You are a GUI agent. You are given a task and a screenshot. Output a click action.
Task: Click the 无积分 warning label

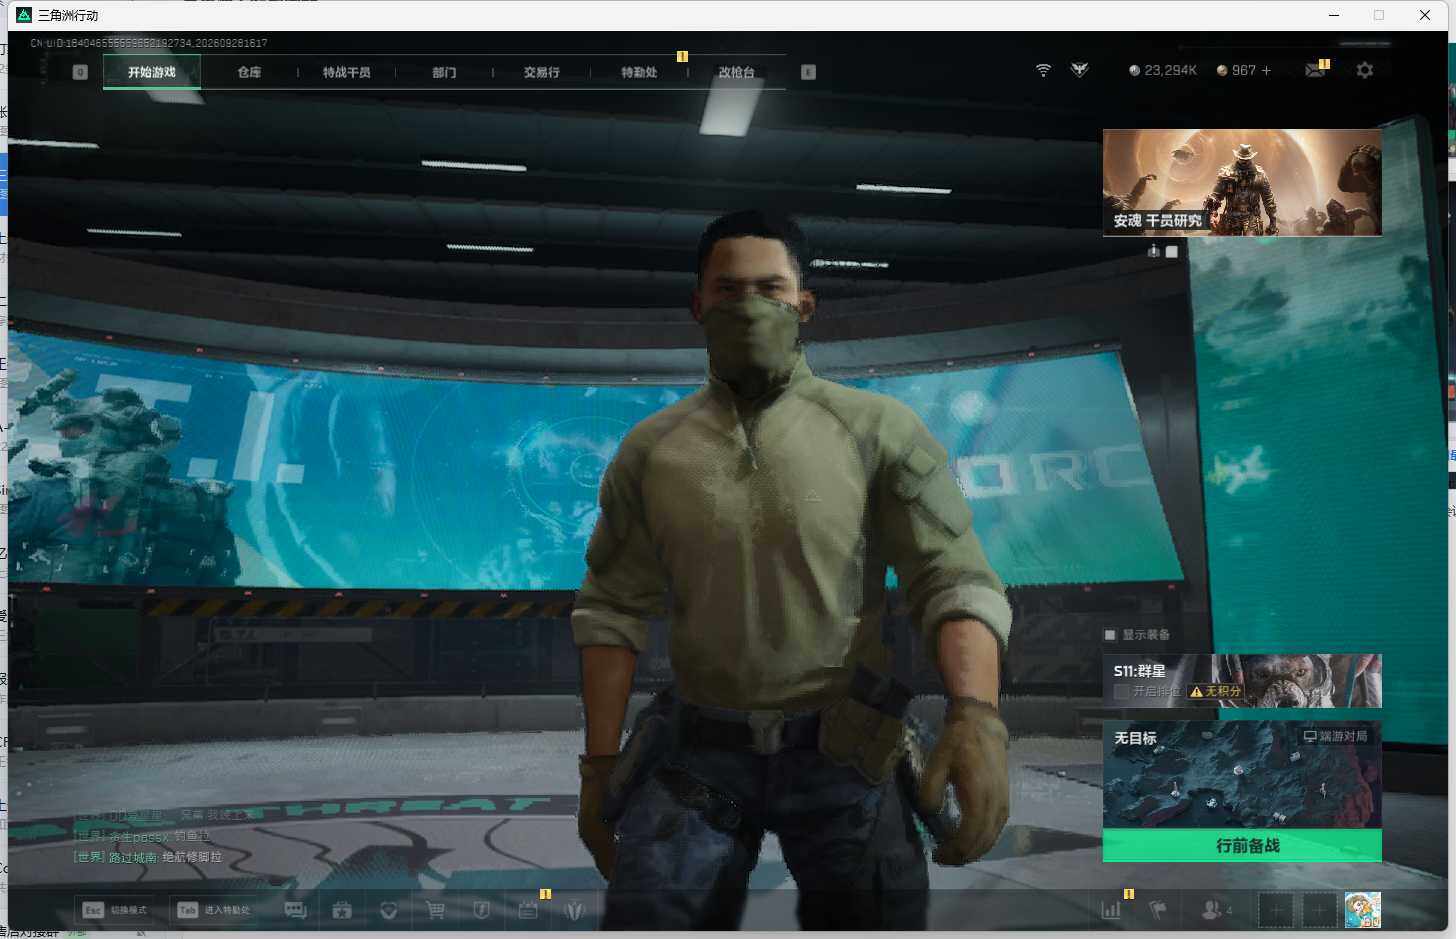(x=1216, y=691)
